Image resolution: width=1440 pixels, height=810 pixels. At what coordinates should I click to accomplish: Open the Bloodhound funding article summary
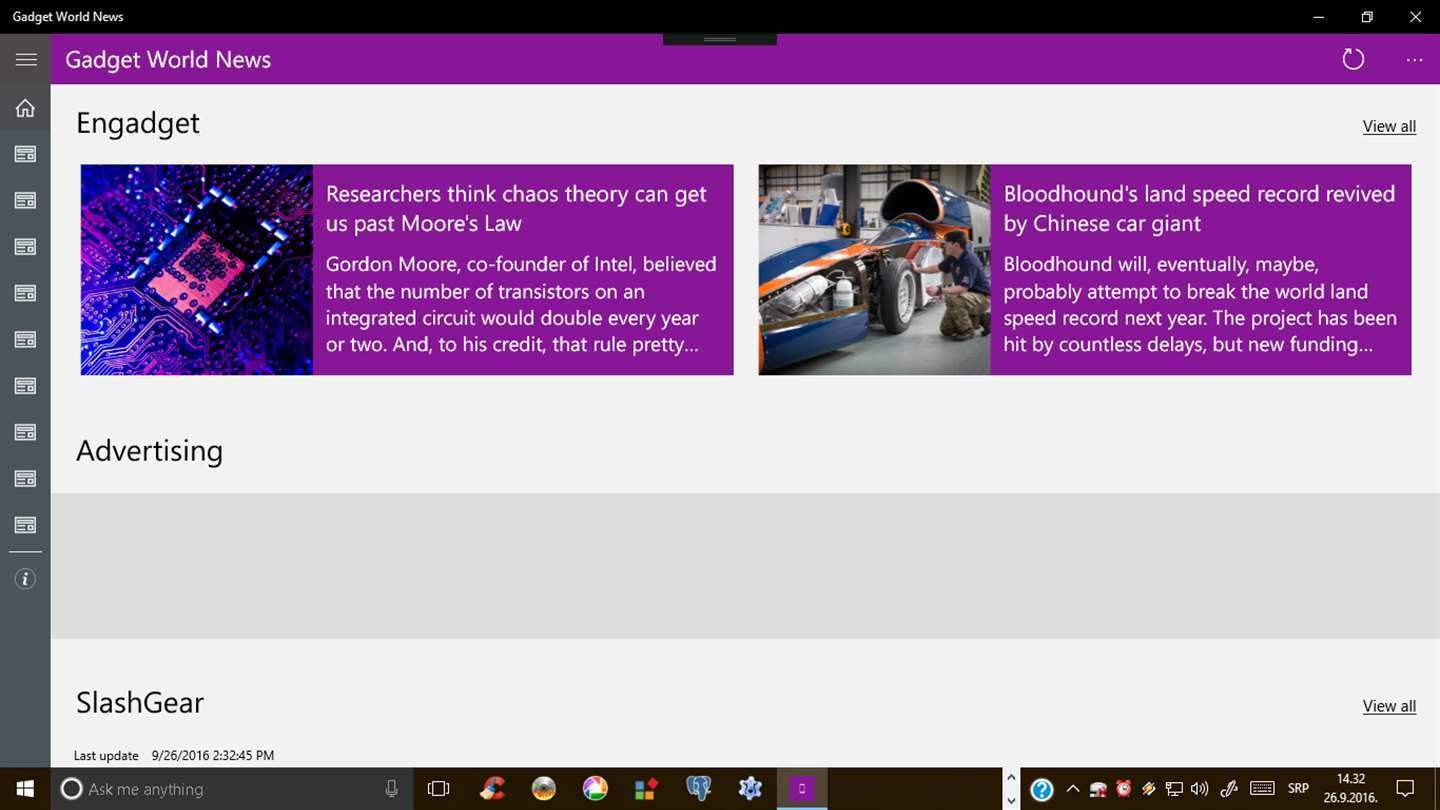[1200, 304]
